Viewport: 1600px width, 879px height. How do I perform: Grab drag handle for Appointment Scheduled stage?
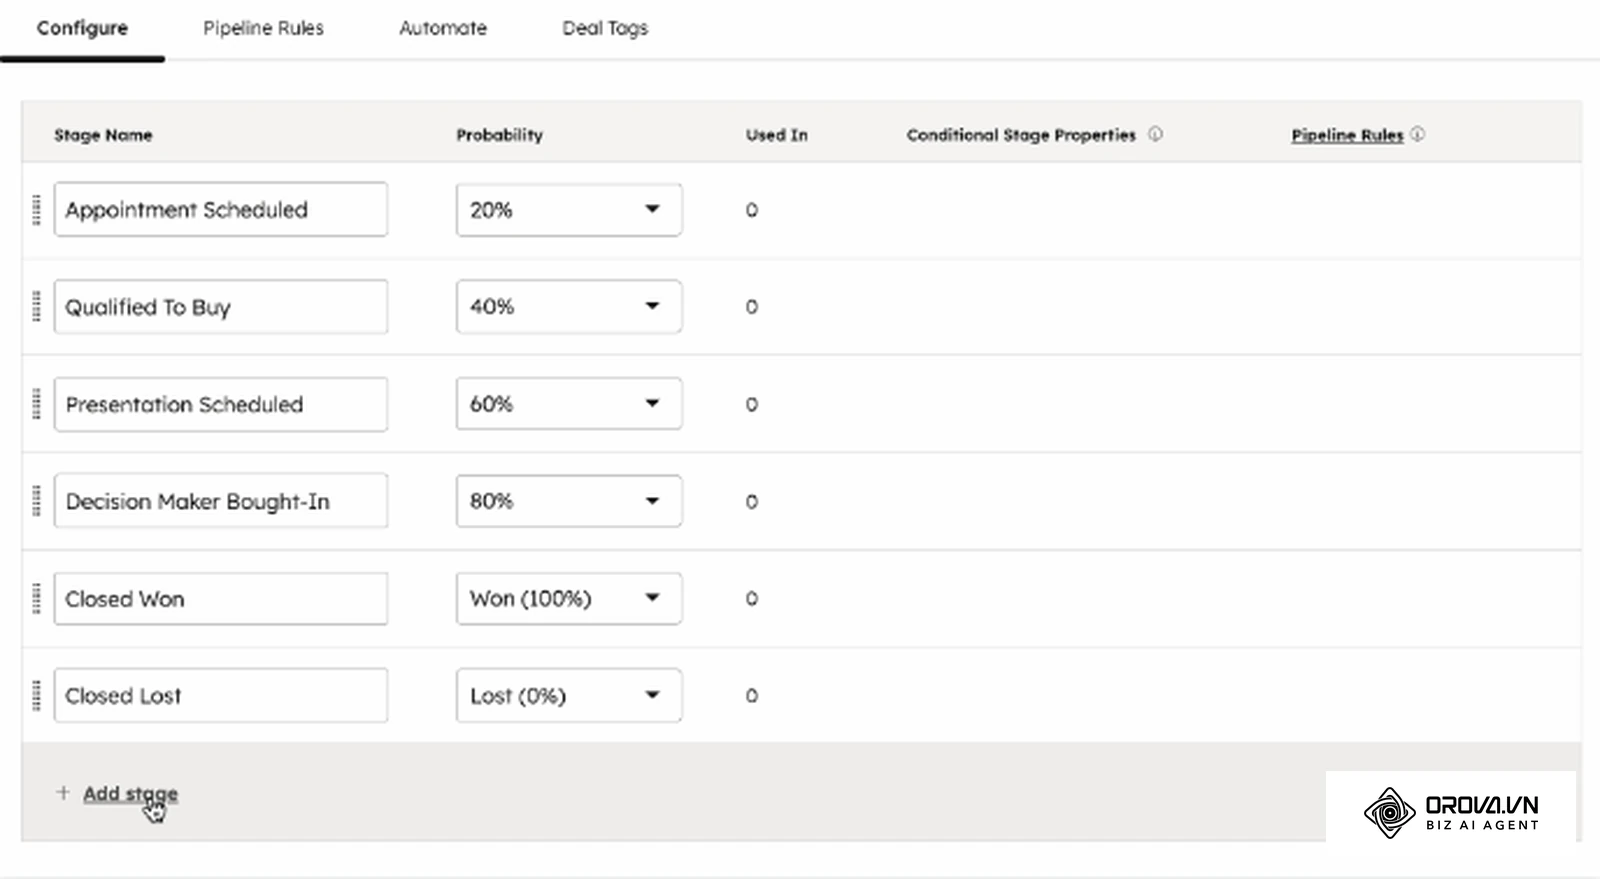[37, 210]
